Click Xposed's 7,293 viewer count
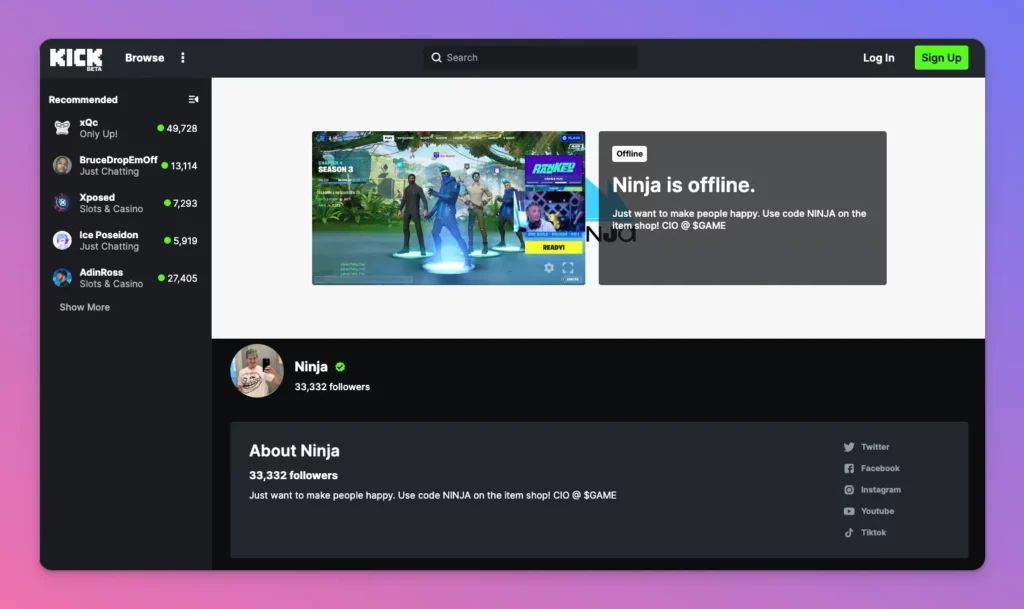The width and height of the screenshot is (1024, 609). [x=185, y=204]
